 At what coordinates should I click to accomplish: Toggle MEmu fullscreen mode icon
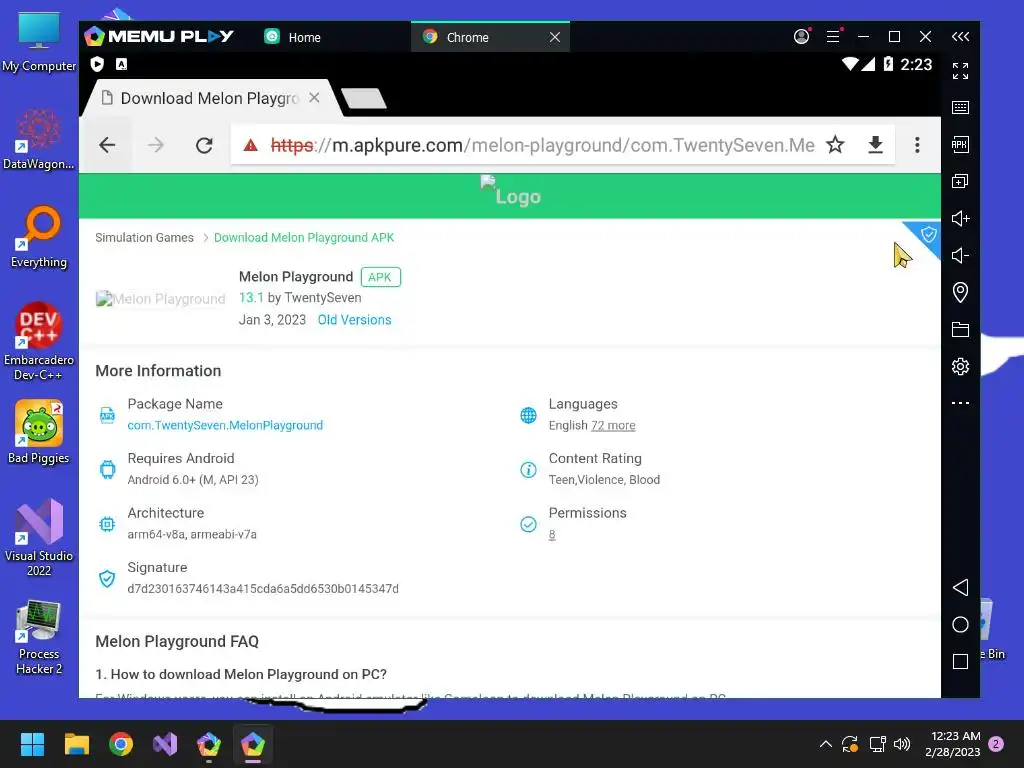(960, 71)
